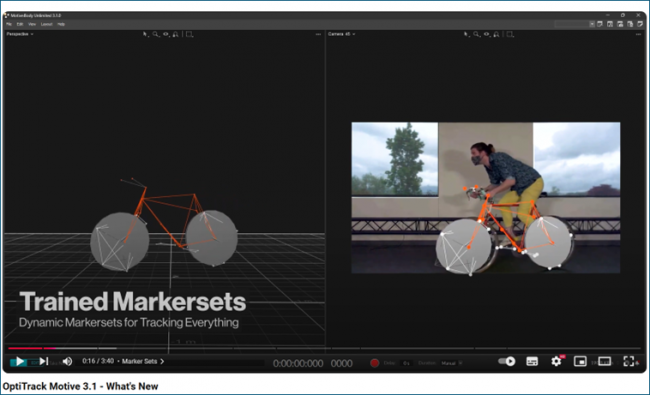Skip to the next video
650x395 pixels.
pos(44,361)
